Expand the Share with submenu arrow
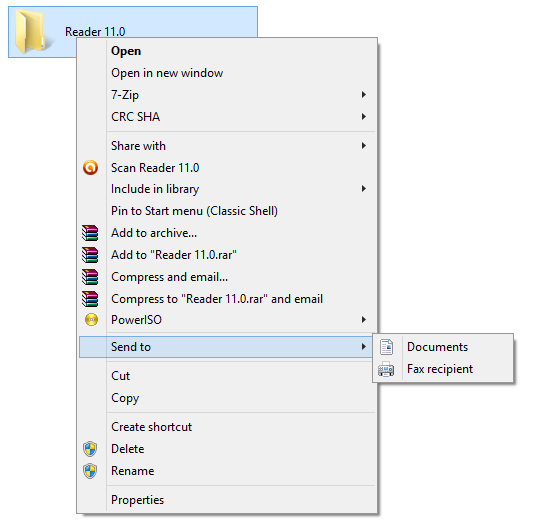Image resolution: width=533 pixels, height=521 pixels. tap(364, 146)
